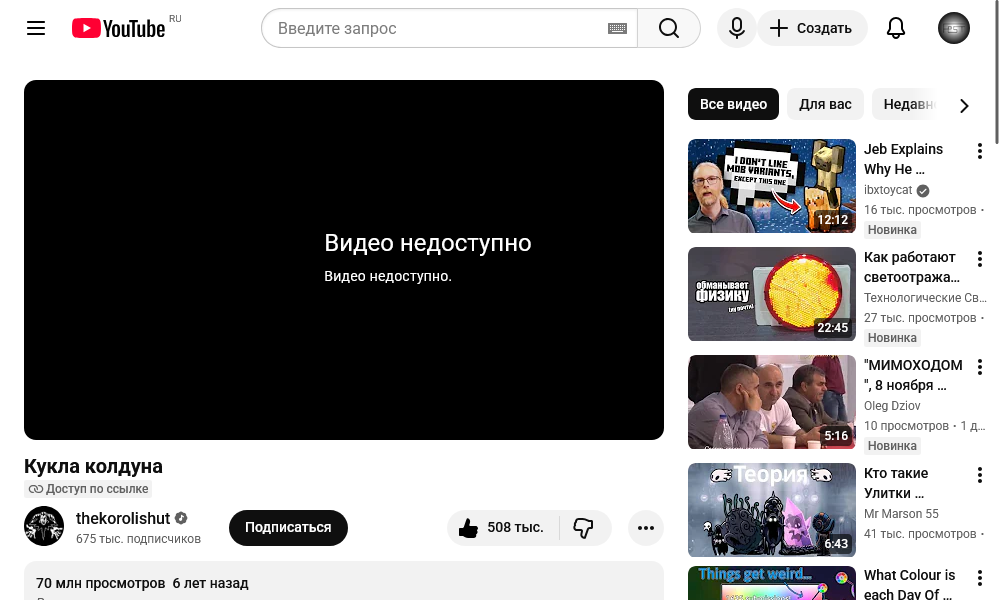Viewport: 1000px width, 600px height.
Task: Click the verified badge next to thekorolishut
Action: [181, 518]
